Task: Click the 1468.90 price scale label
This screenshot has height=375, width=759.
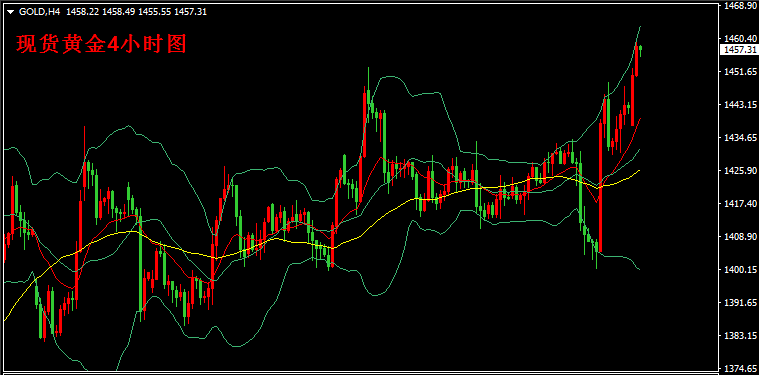Action: tap(740, 5)
